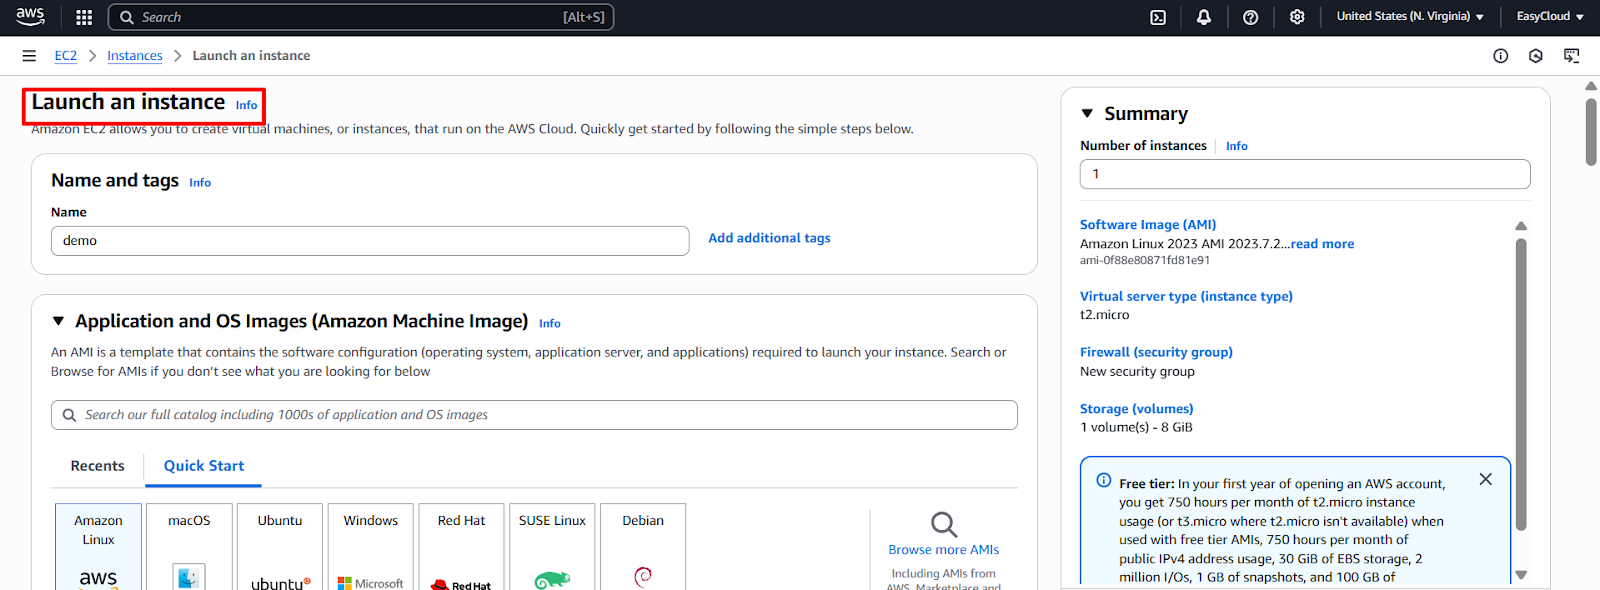Image resolution: width=1600 pixels, height=590 pixels.
Task: Click the Browse more AMIs magnifier icon
Action: pos(944,524)
